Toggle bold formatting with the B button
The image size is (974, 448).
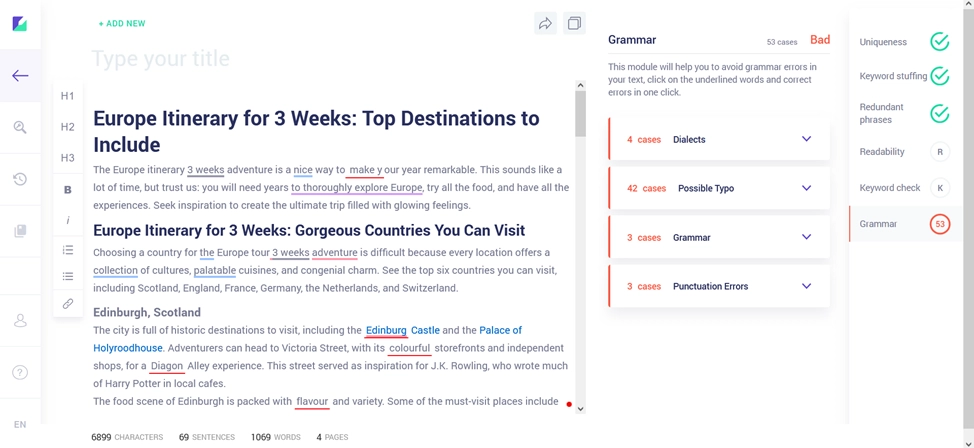[x=68, y=190]
